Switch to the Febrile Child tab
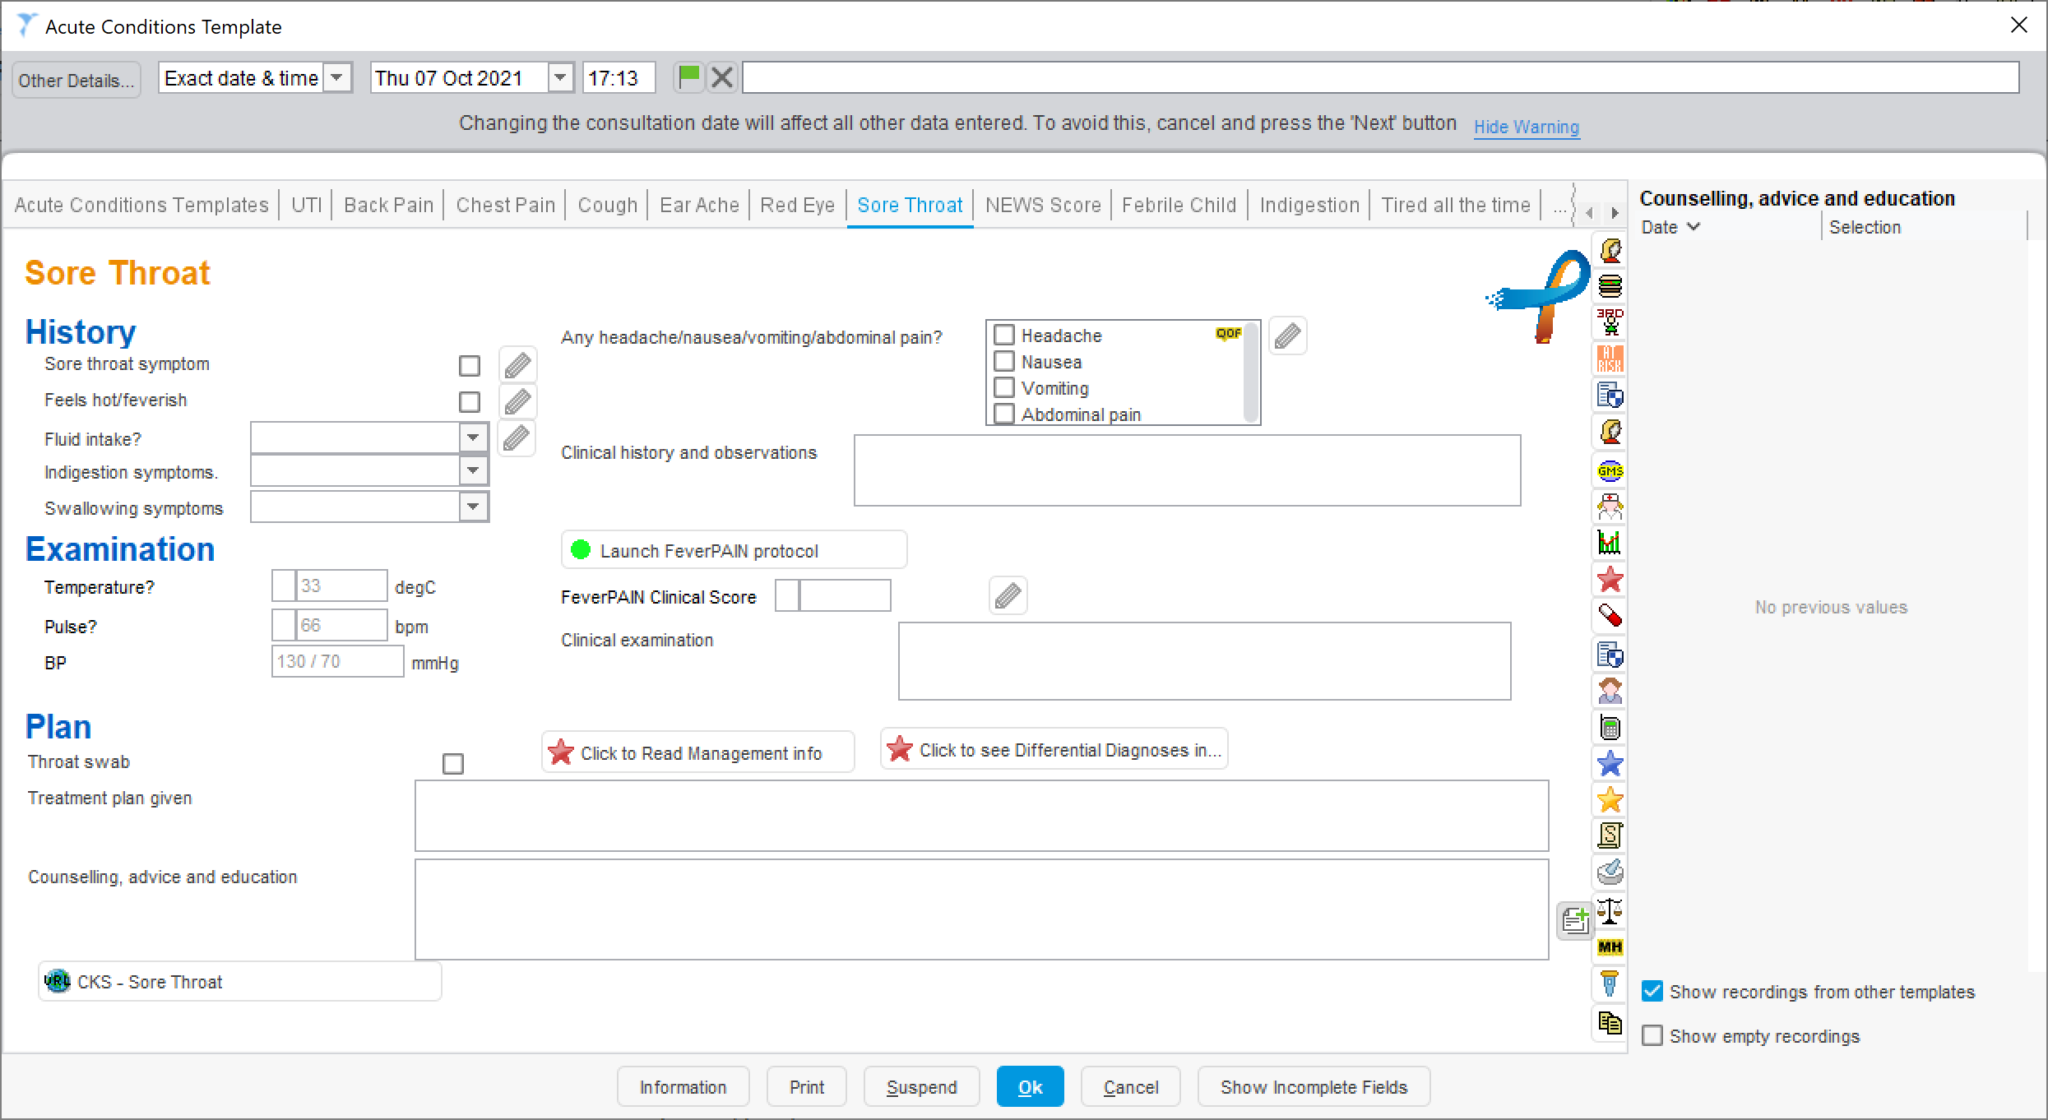Screen dimensions: 2048x1120 pos(1179,205)
